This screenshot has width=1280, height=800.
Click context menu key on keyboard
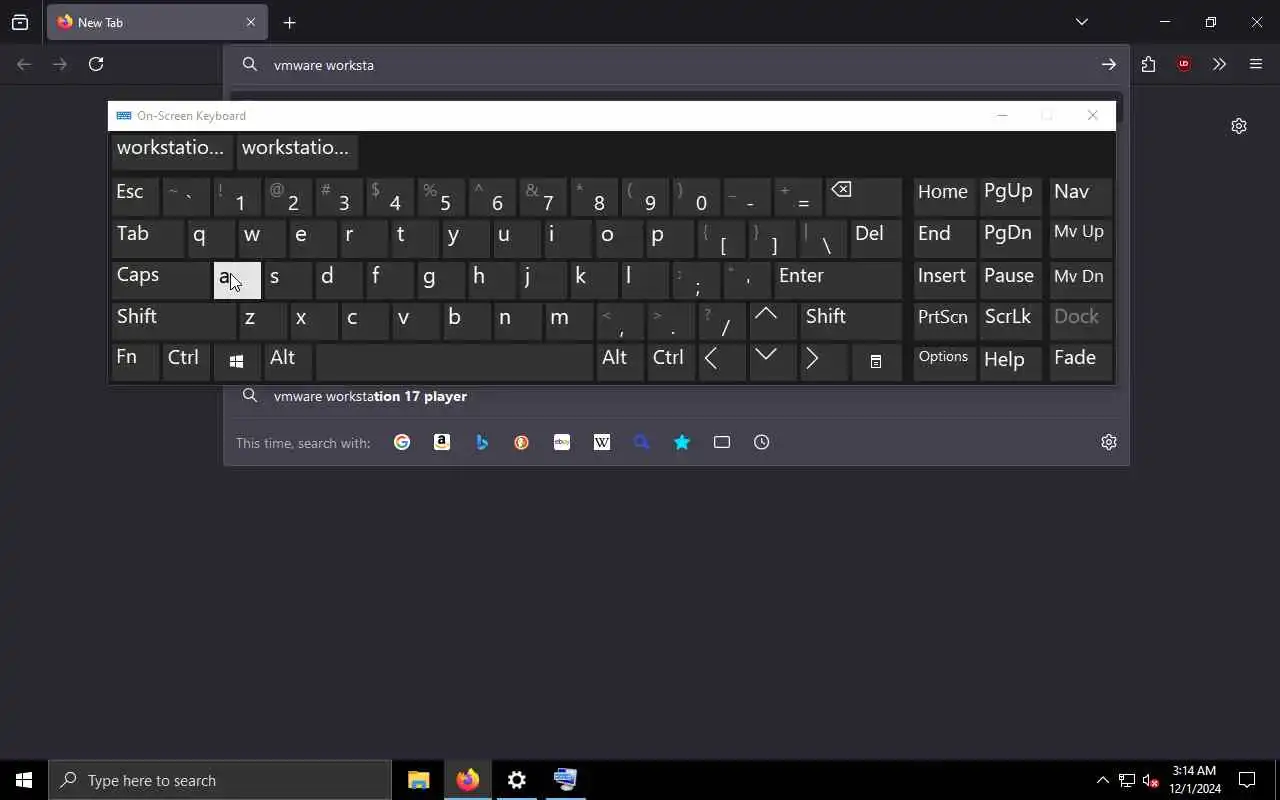click(x=876, y=362)
